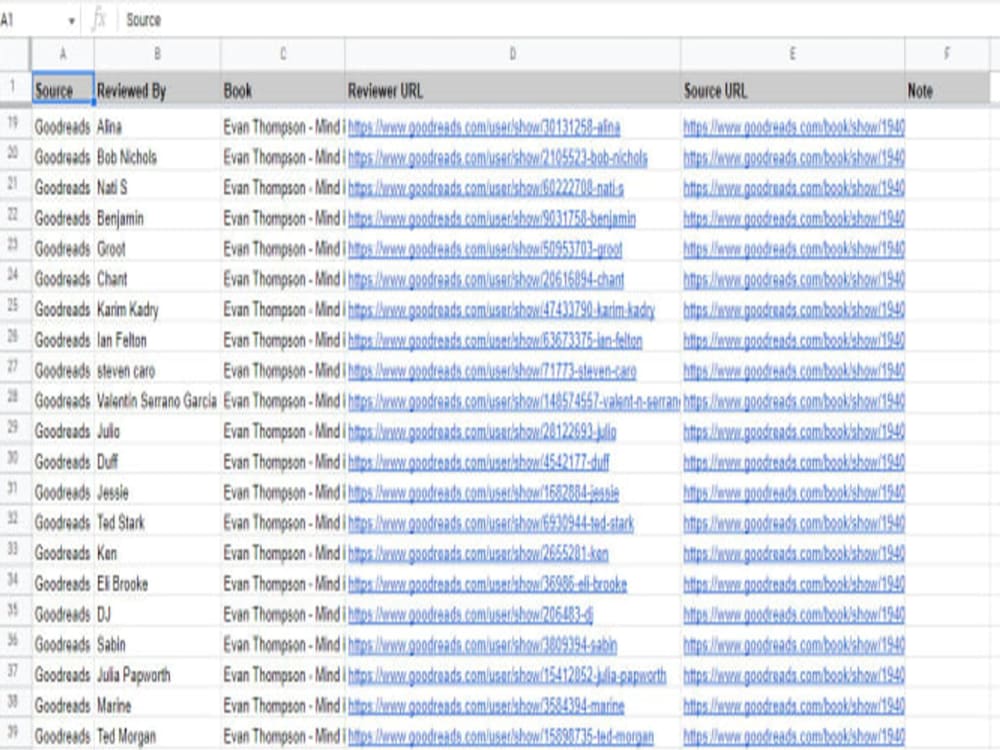Select row 19 header

(x=14, y=124)
